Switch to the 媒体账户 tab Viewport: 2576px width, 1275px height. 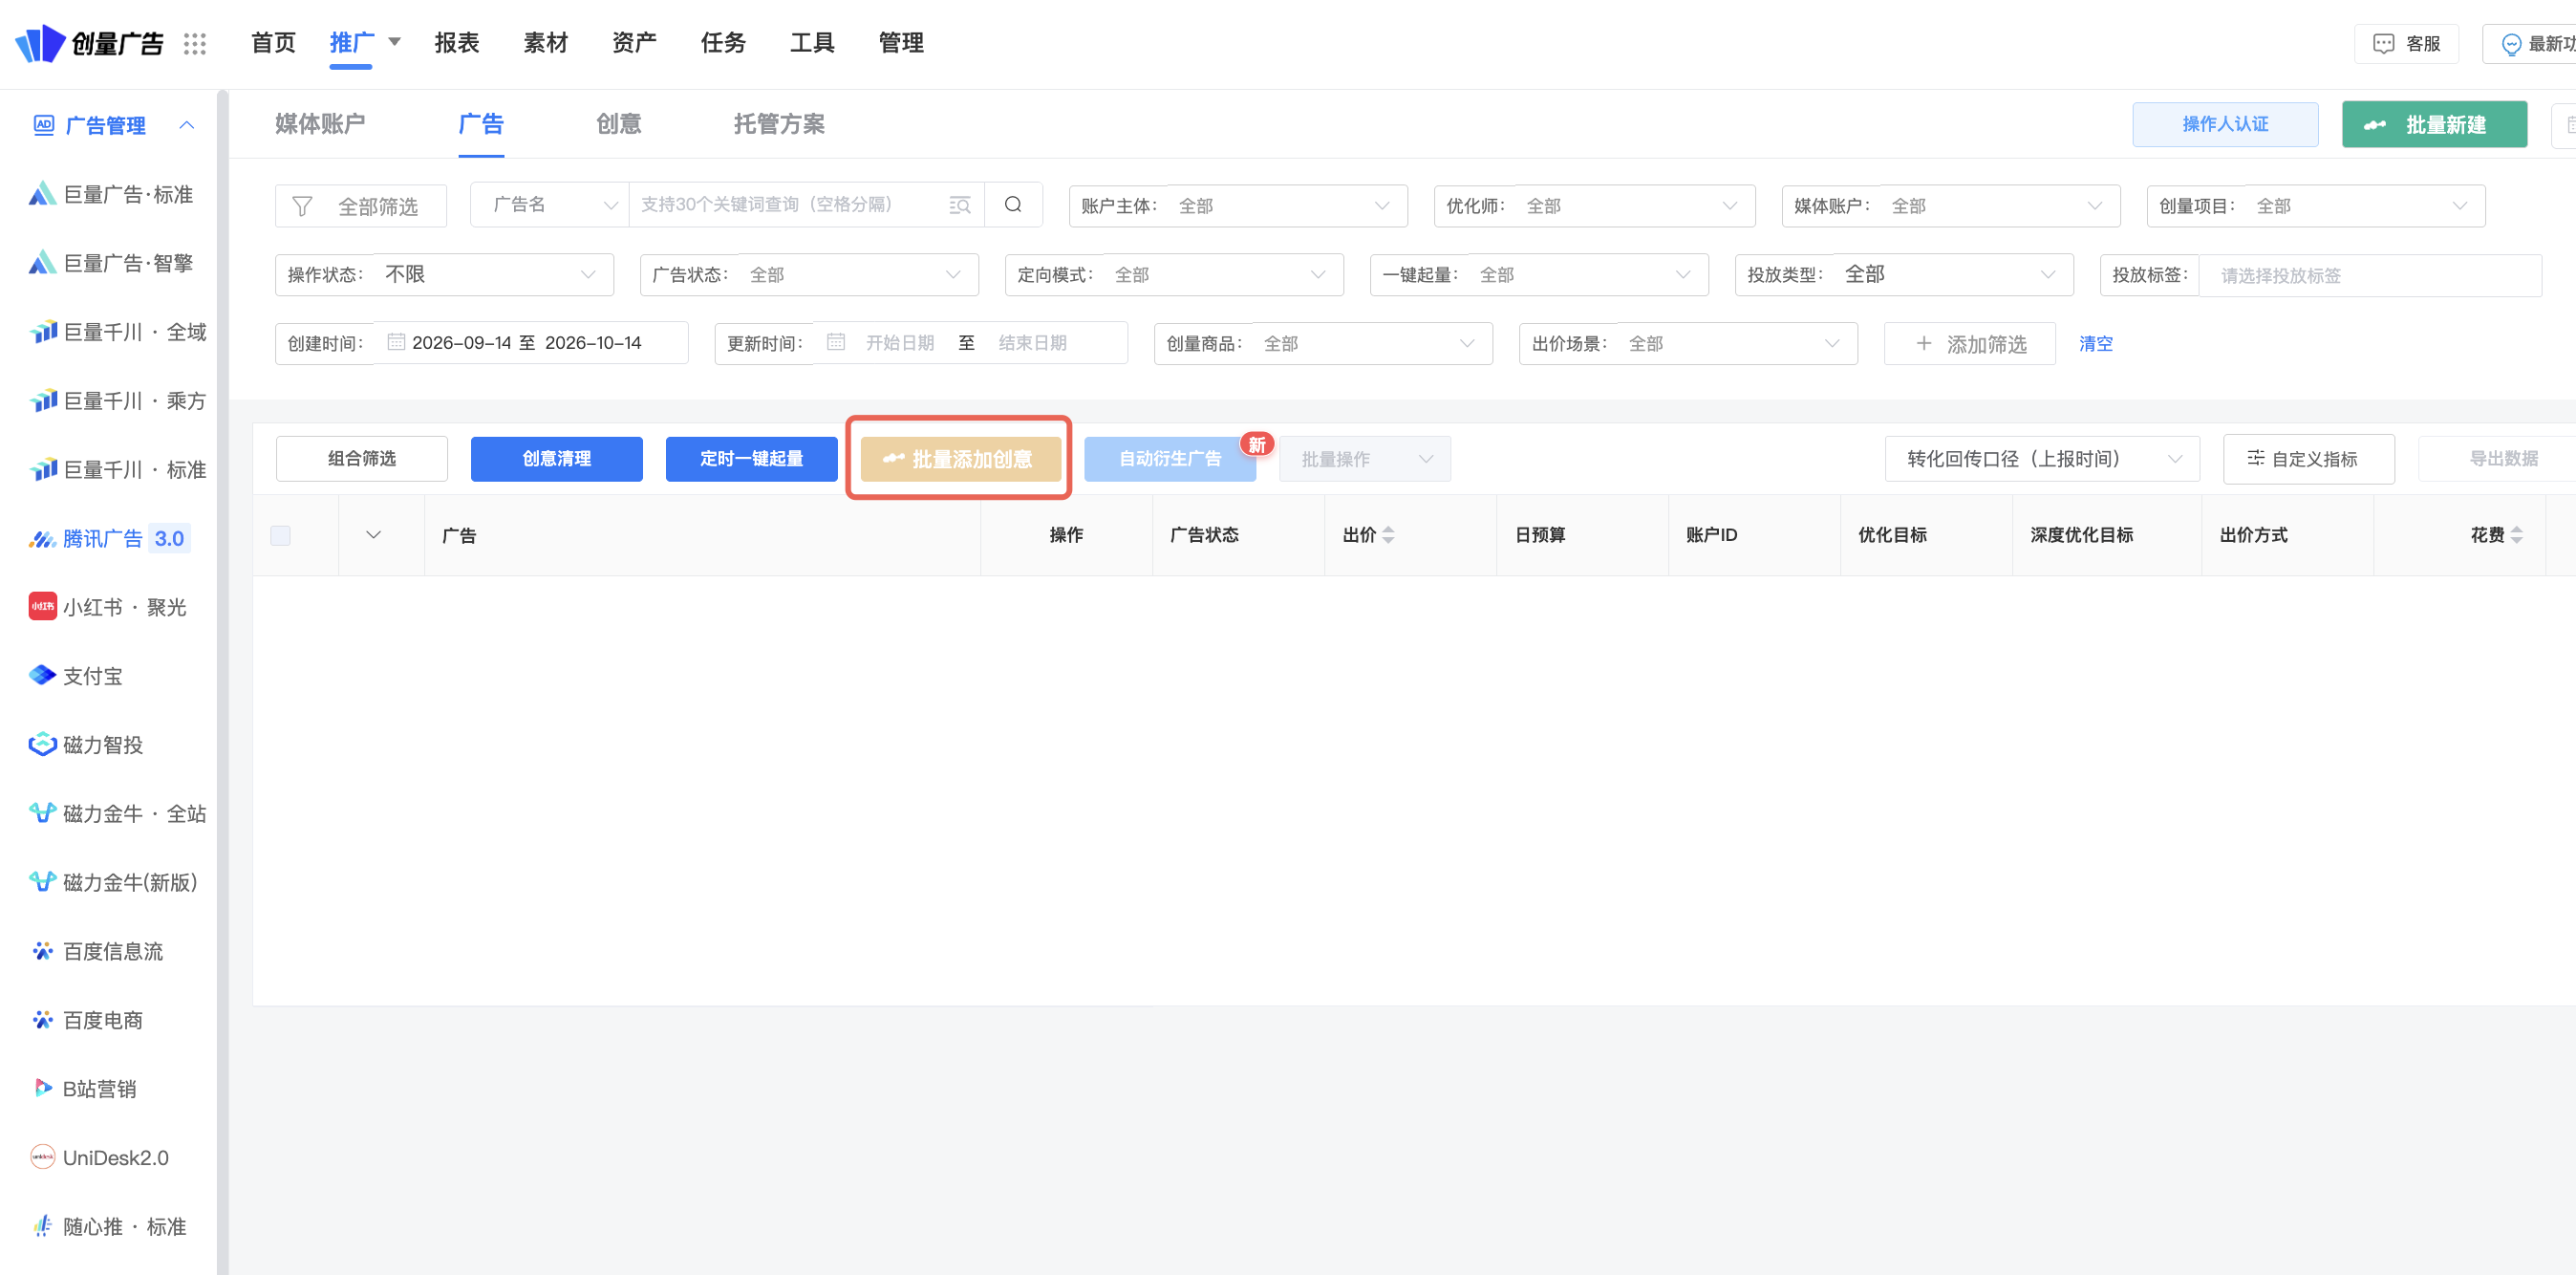(x=320, y=124)
